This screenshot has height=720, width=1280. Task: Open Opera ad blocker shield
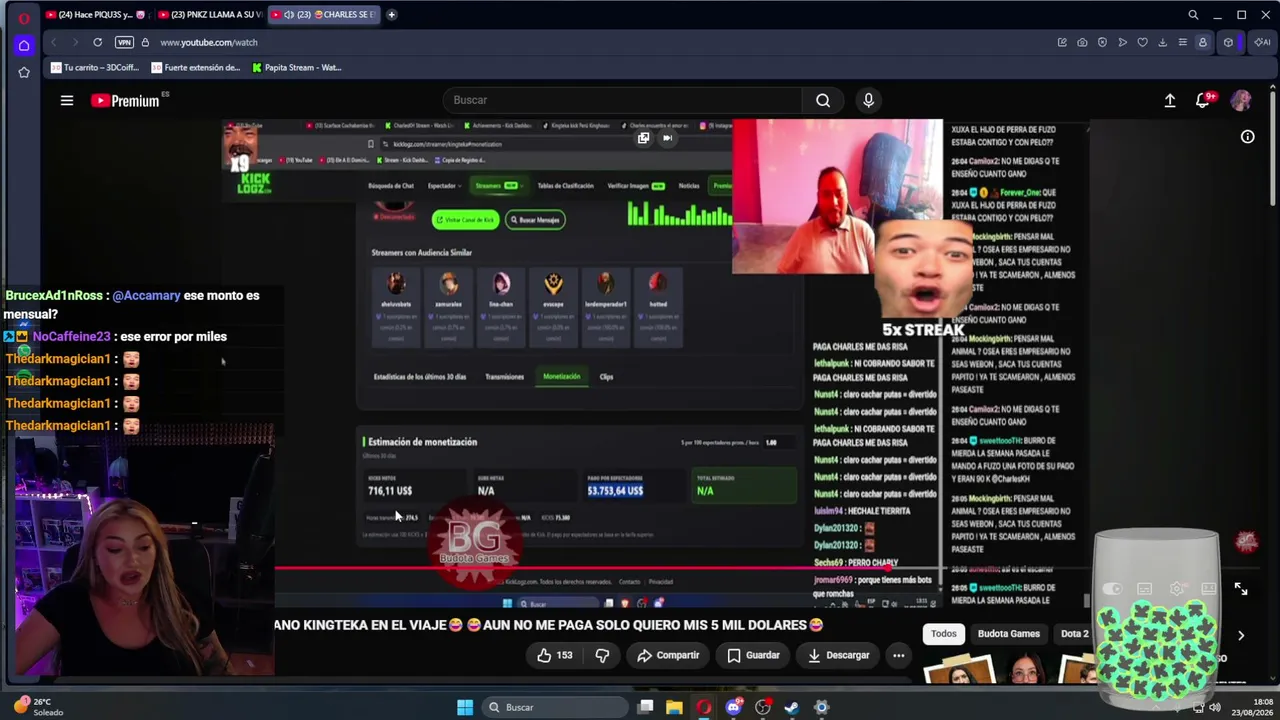[x=1102, y=42]
